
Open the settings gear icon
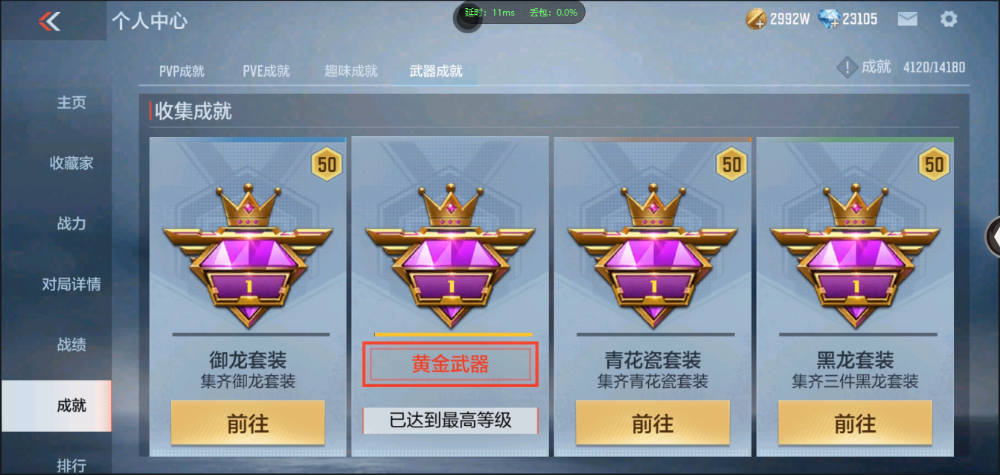tap(948, 19)
